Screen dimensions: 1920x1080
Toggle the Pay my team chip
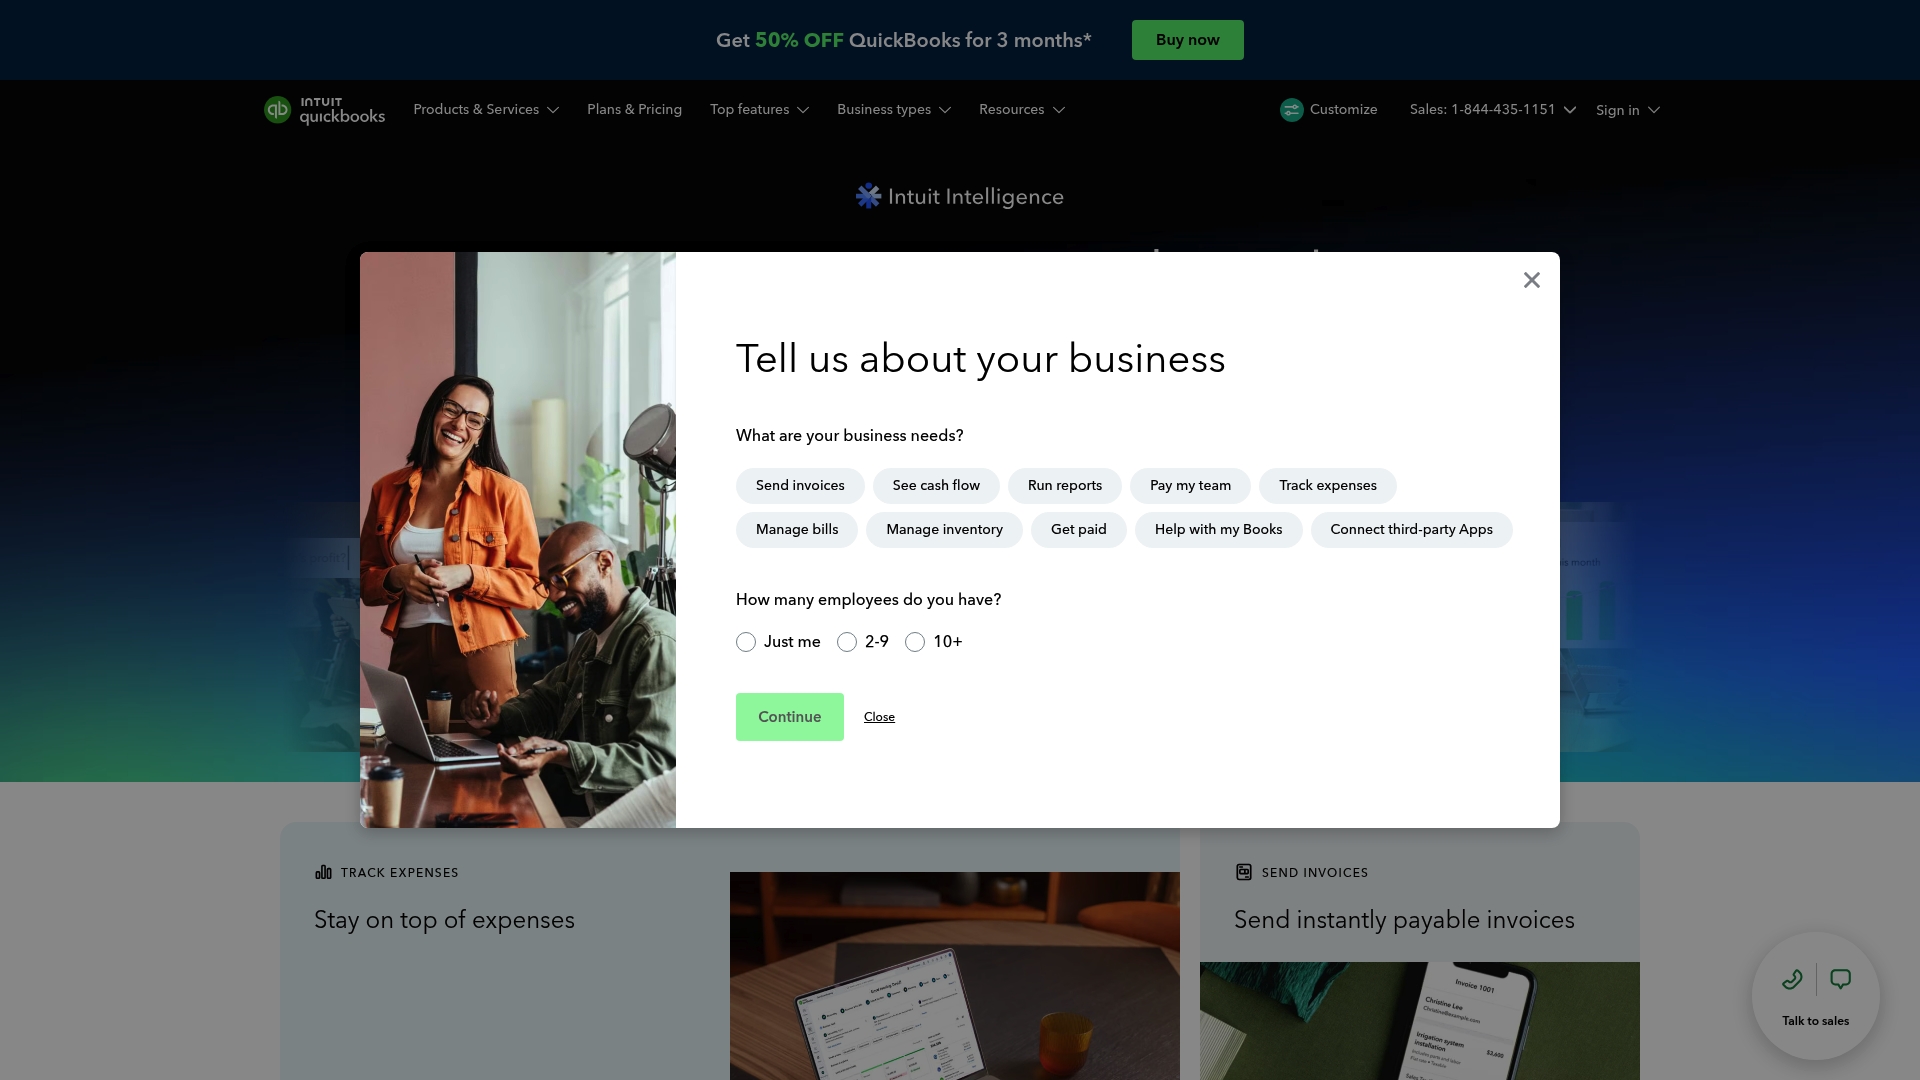pyautogui.click(x=1190, y=486)
